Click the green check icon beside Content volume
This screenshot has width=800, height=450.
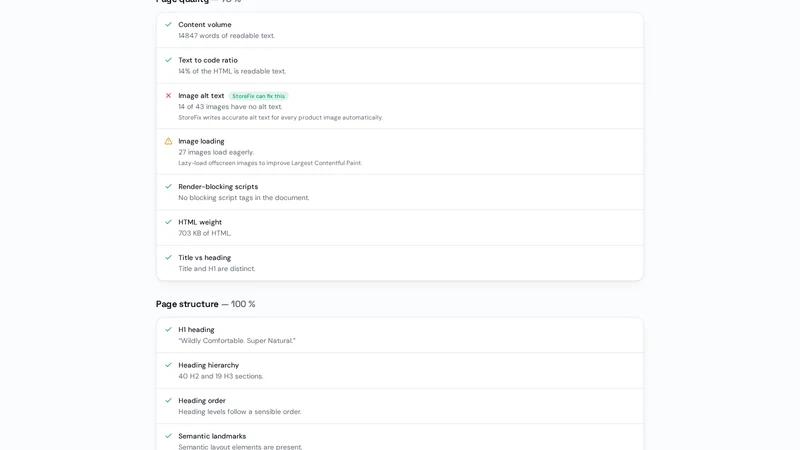(168, 24)
